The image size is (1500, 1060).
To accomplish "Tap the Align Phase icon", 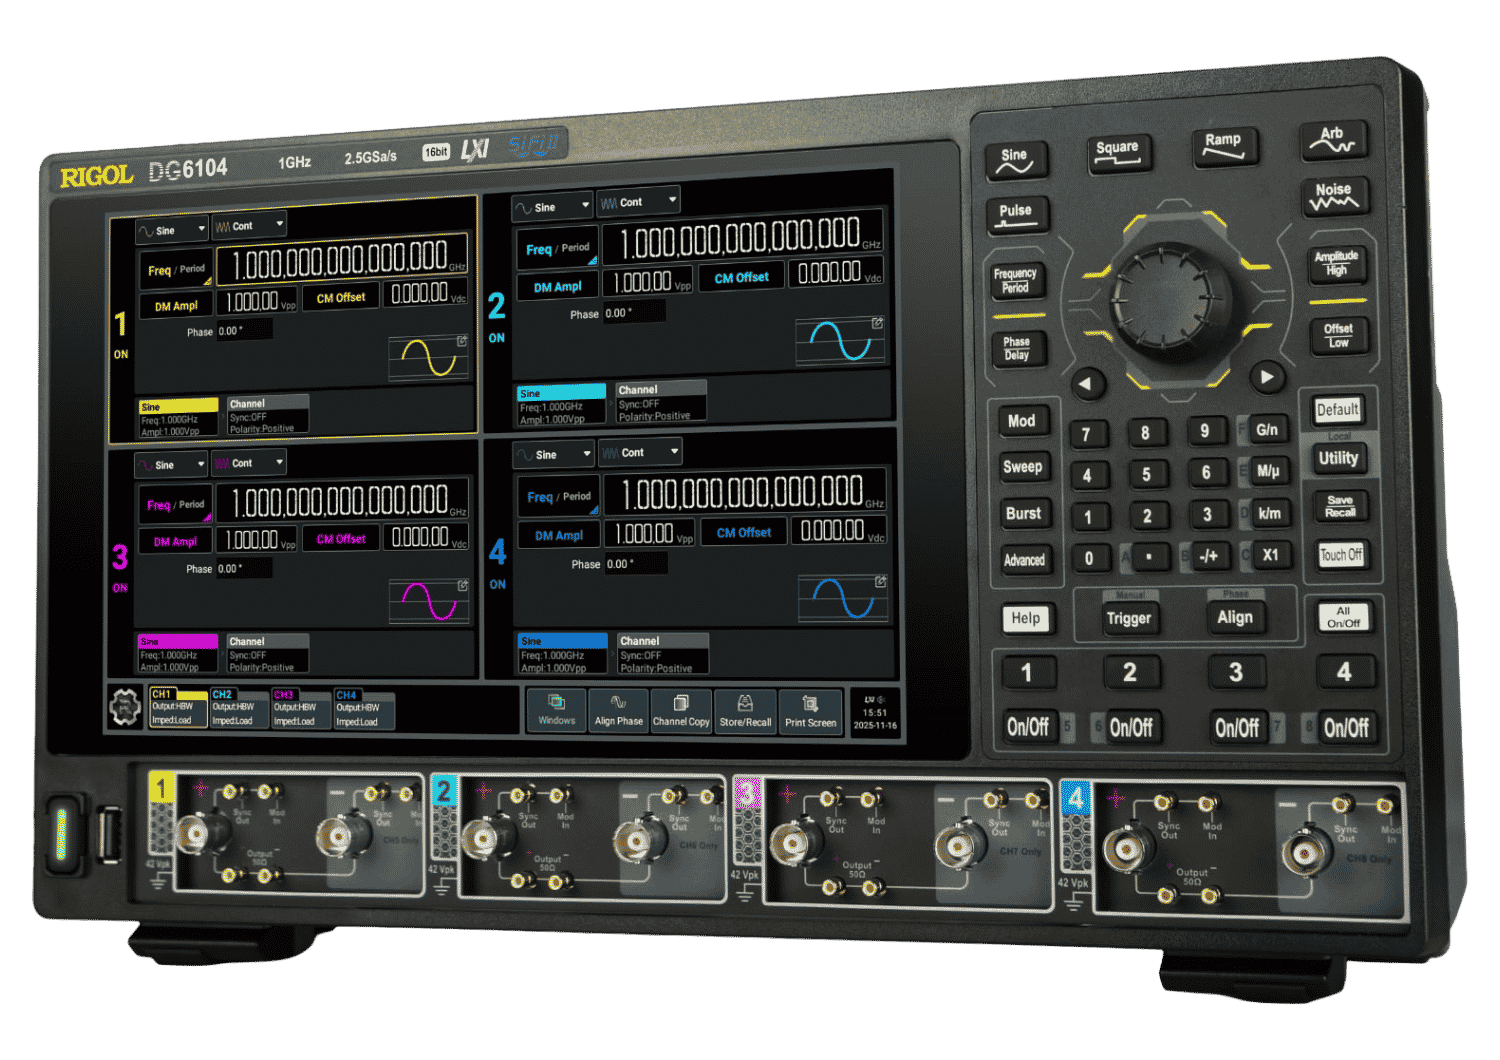I will [619, 711].
